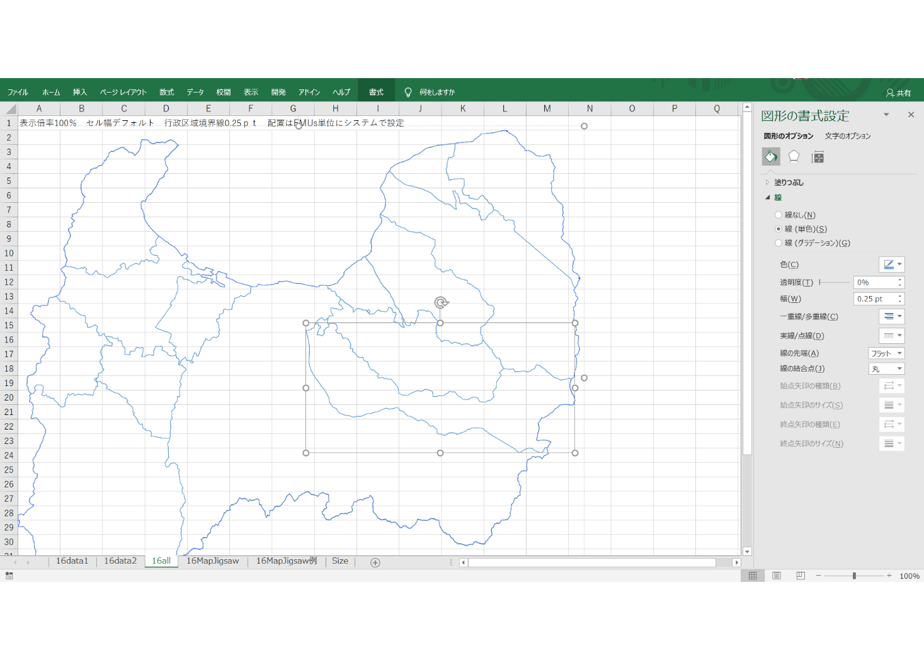This screenshot has width=924, height=660.
Task: Click the lightbulb Tell Me icon
Action: click(x=408, y=92)
